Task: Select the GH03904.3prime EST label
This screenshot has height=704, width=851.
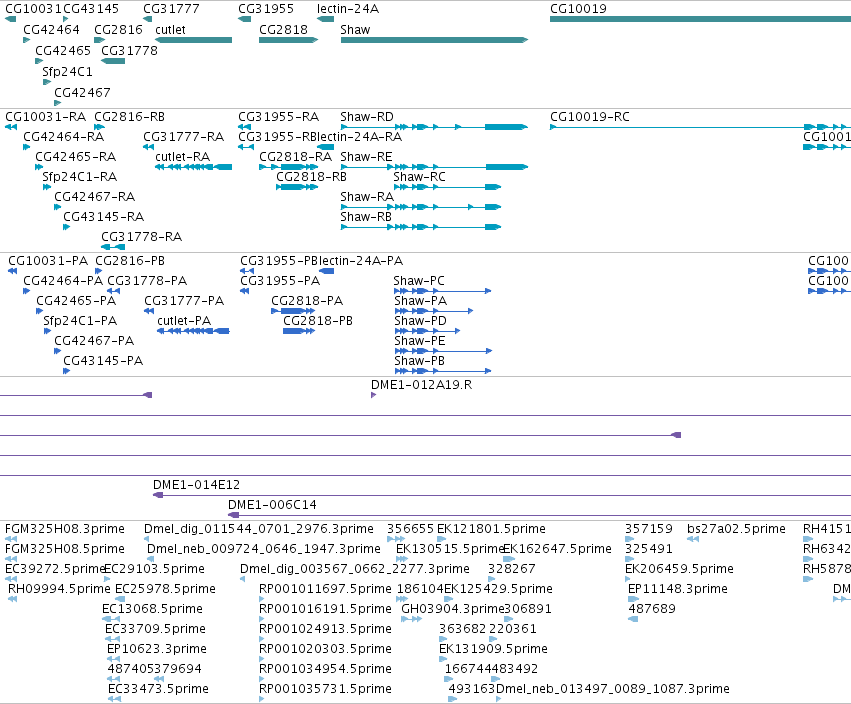Action: point(453,609)
